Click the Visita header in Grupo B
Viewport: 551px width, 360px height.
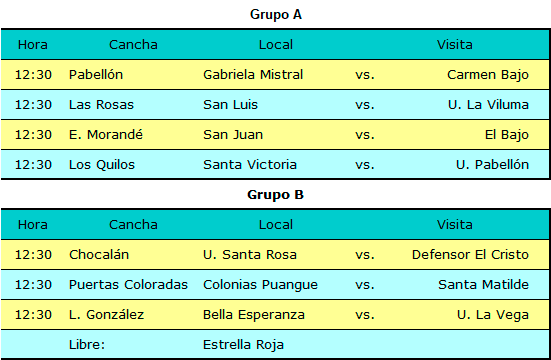coord(455,225)
